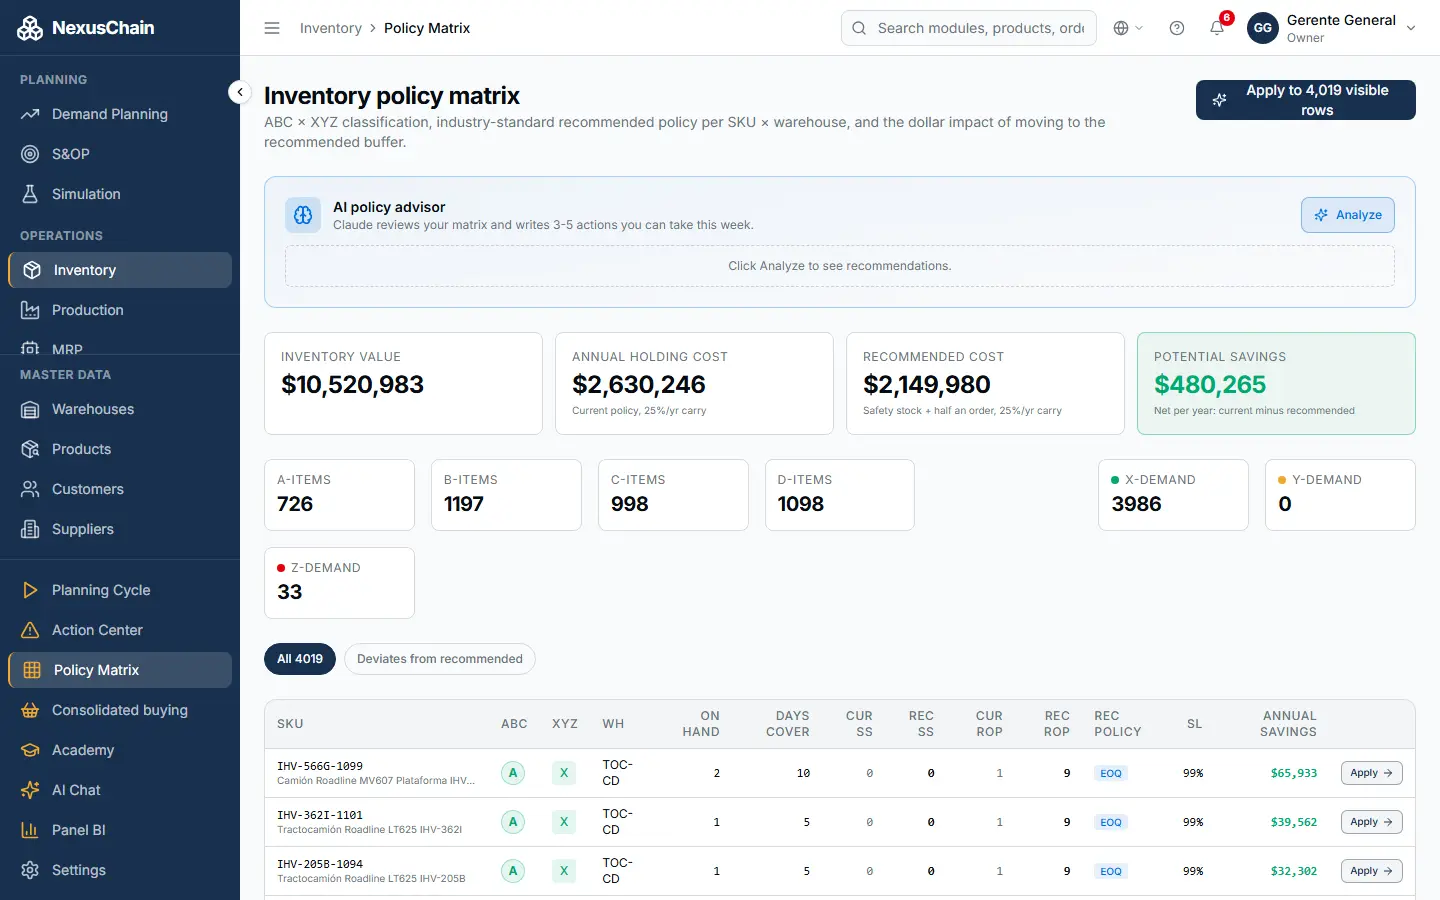Click the X badge for IHV-362I-1101

click(564, 822)
